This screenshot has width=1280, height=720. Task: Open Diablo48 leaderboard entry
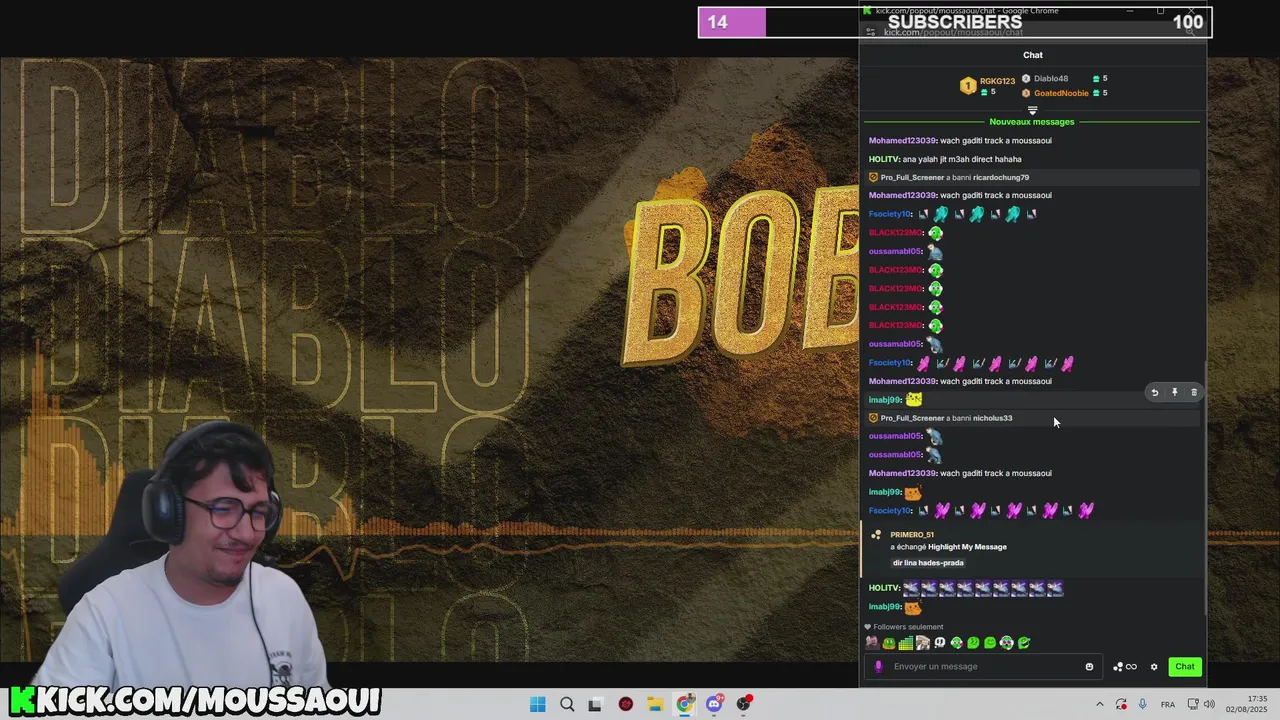tap(1051, 78)
